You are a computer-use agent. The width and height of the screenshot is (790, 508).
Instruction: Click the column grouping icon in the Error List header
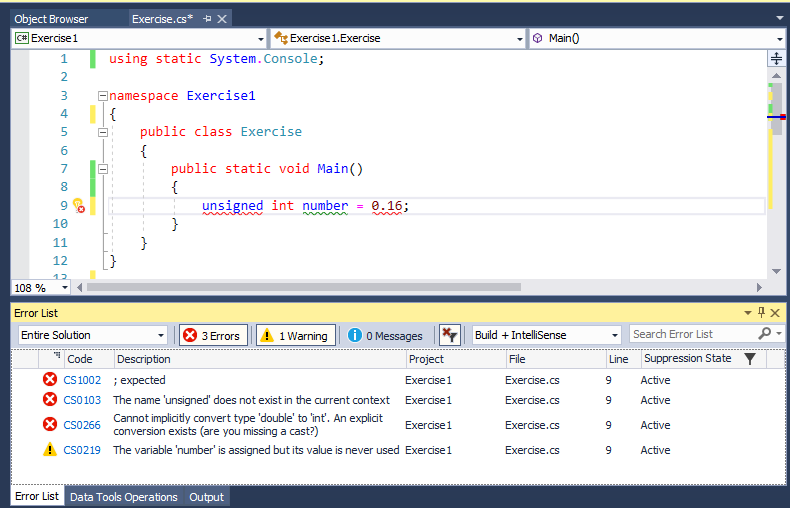coord(57,356)
